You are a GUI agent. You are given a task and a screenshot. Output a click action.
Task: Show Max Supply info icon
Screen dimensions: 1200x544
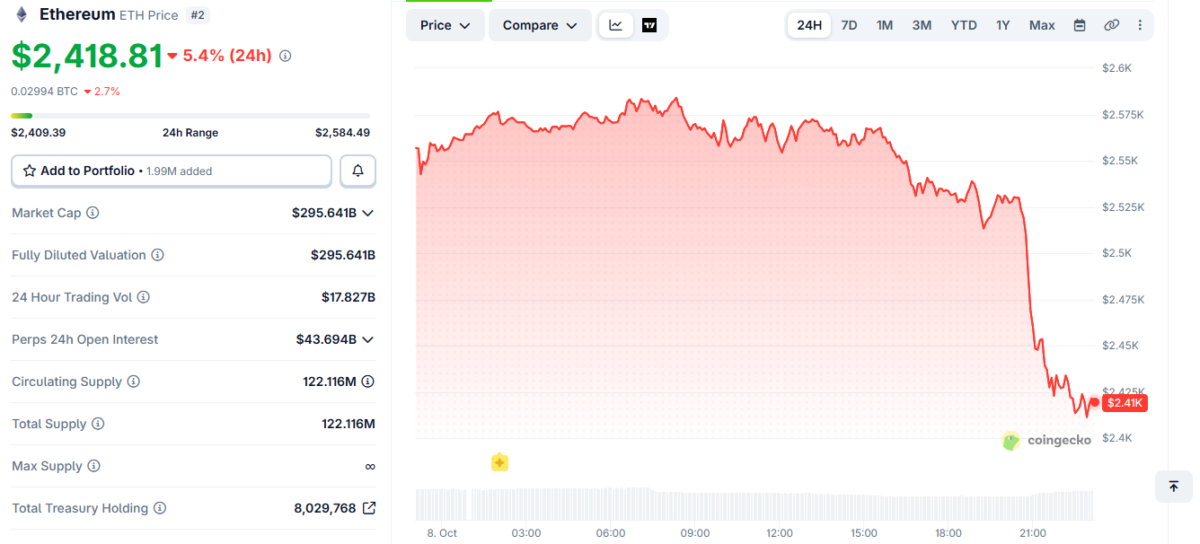pyautogui.click(x=93, y=466)
